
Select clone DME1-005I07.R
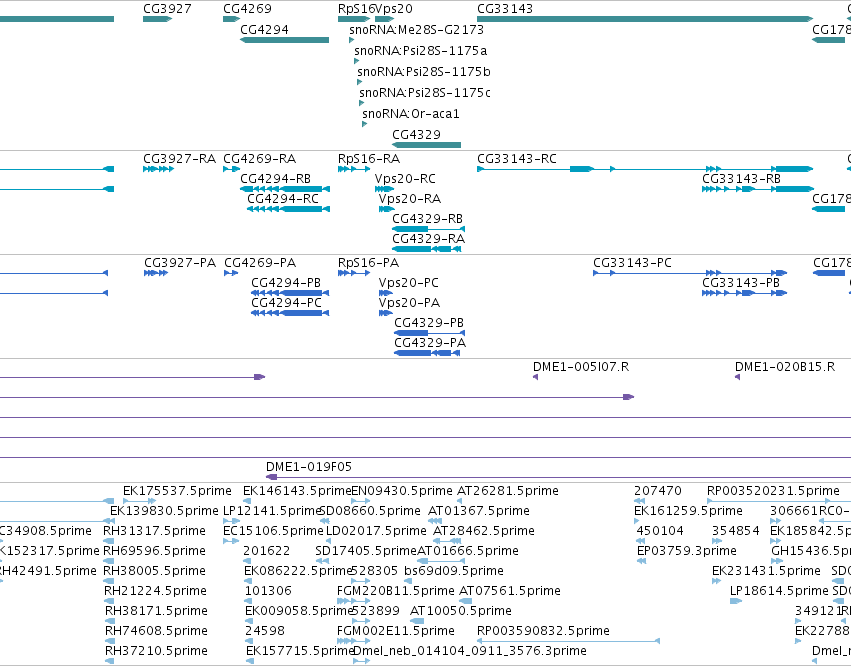581,367
